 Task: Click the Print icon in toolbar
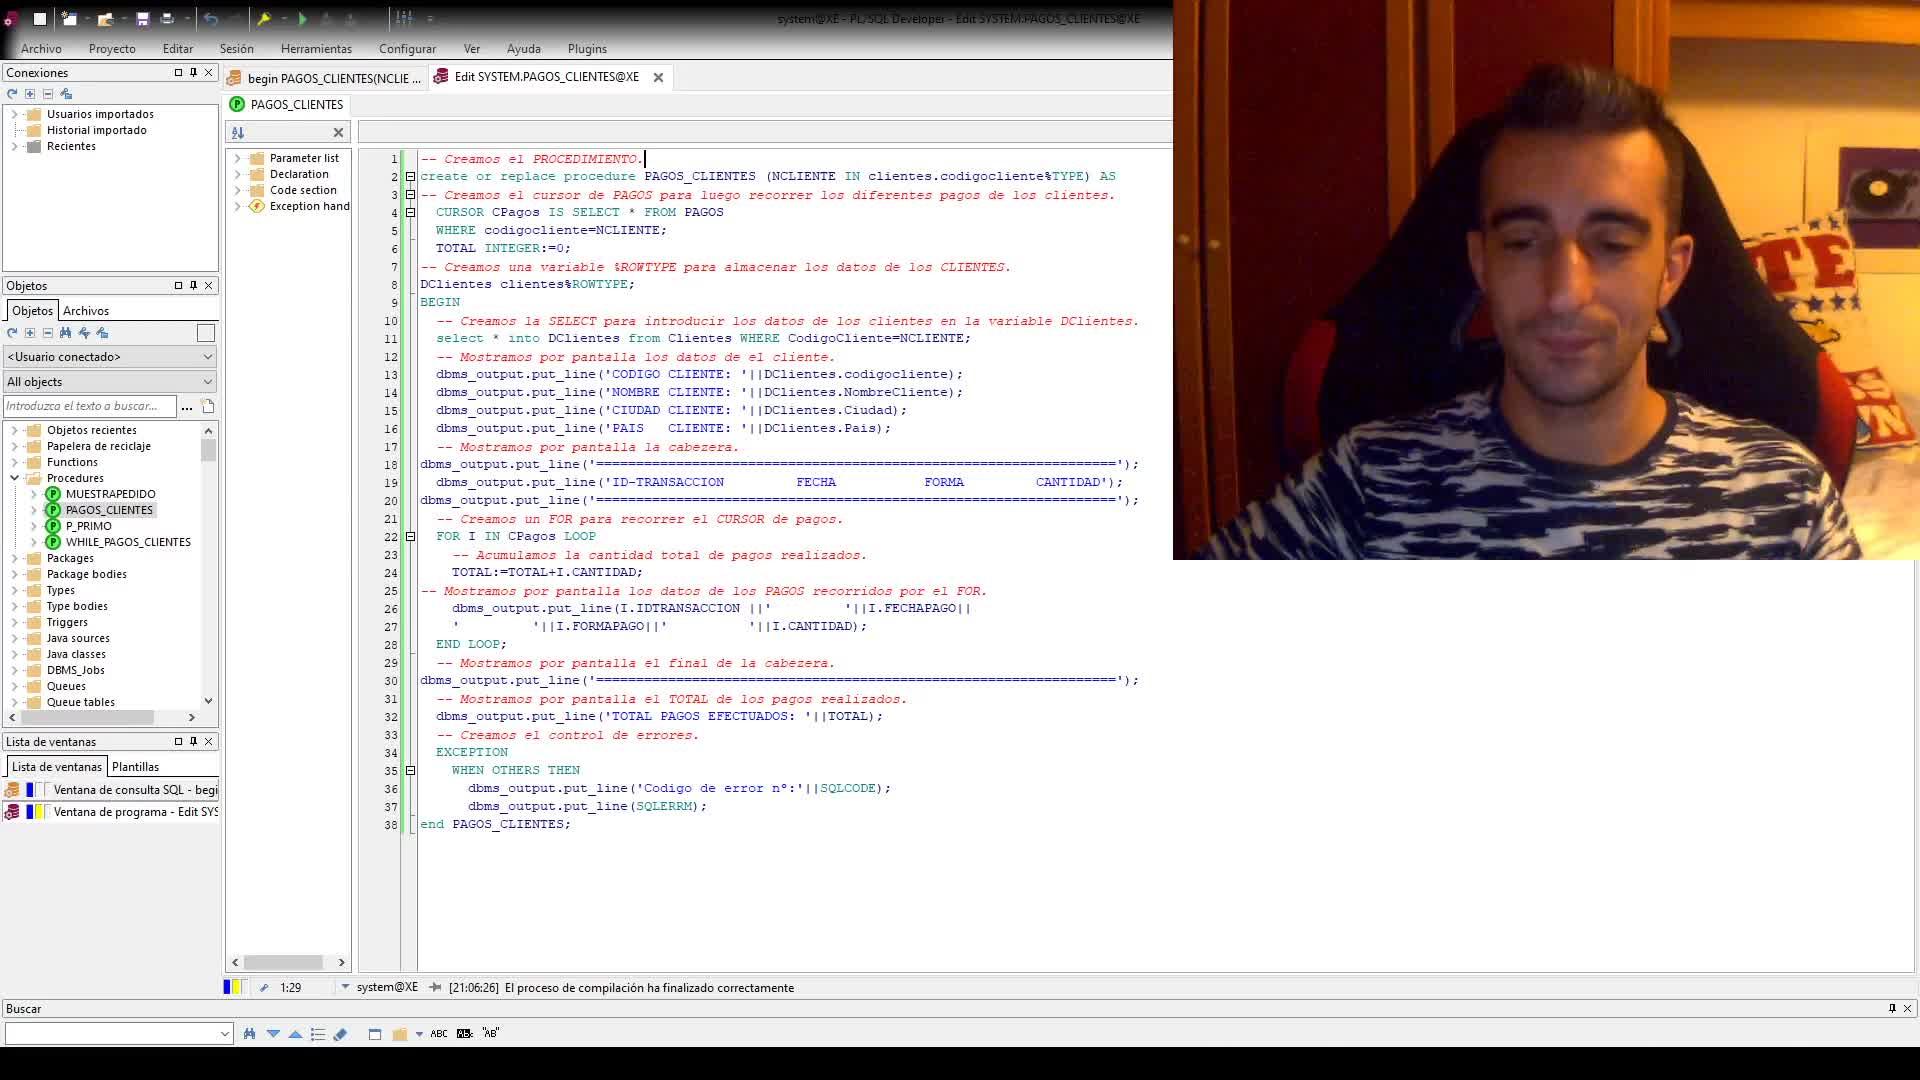(x=167, y=18)
